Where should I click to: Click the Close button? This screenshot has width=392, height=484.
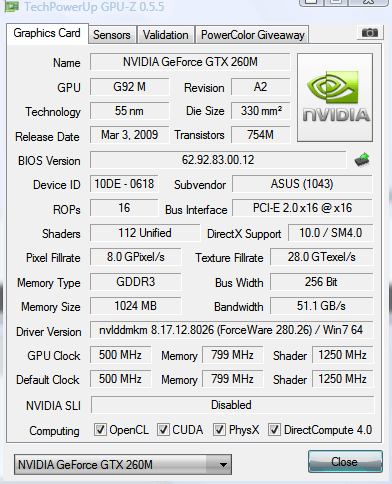tap(345, 462)
